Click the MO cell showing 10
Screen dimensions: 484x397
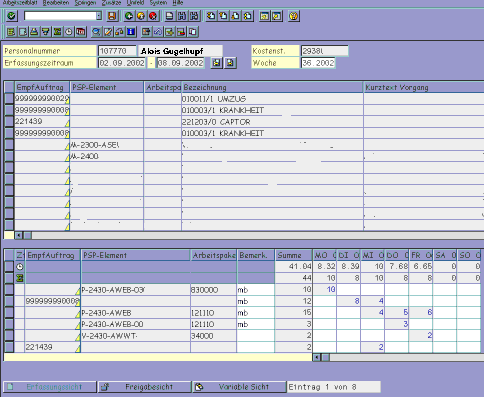click(x=324, y=289)
